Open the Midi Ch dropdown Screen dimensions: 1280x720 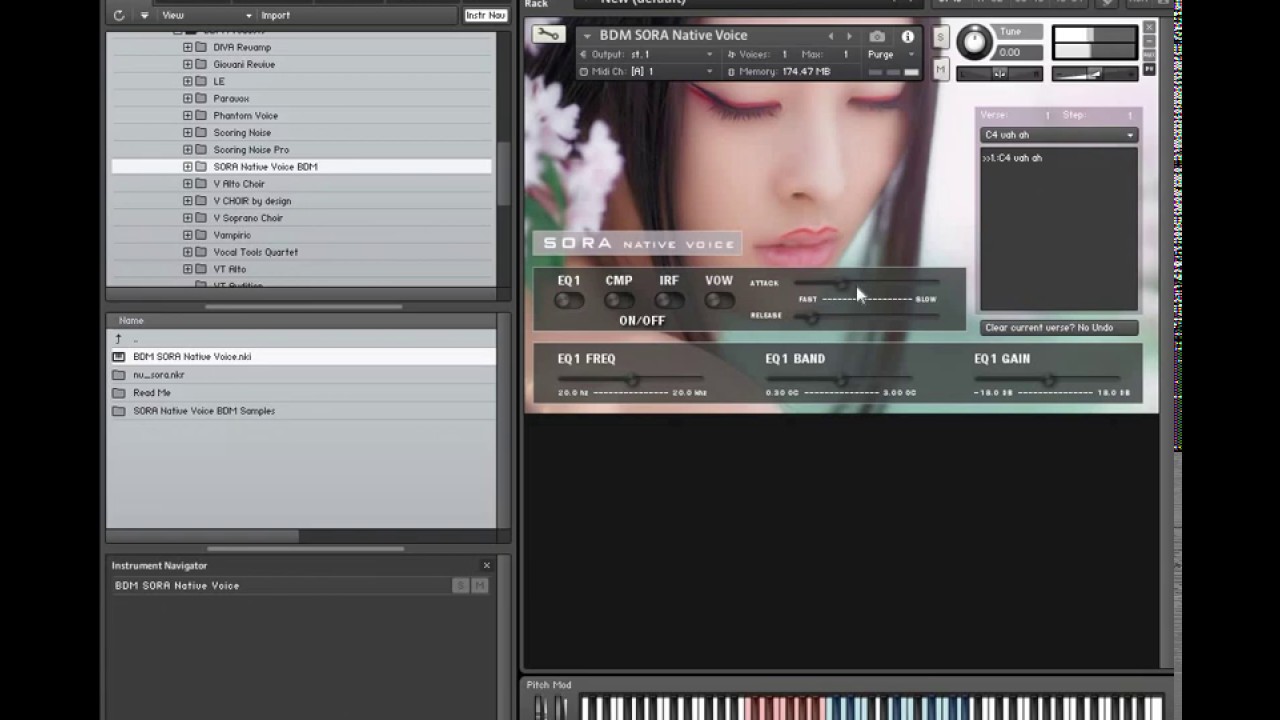click(x=647, y=71)
